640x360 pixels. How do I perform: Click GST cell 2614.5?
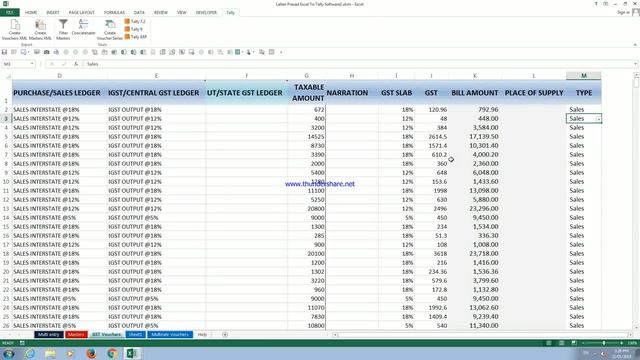pos(431,137)
